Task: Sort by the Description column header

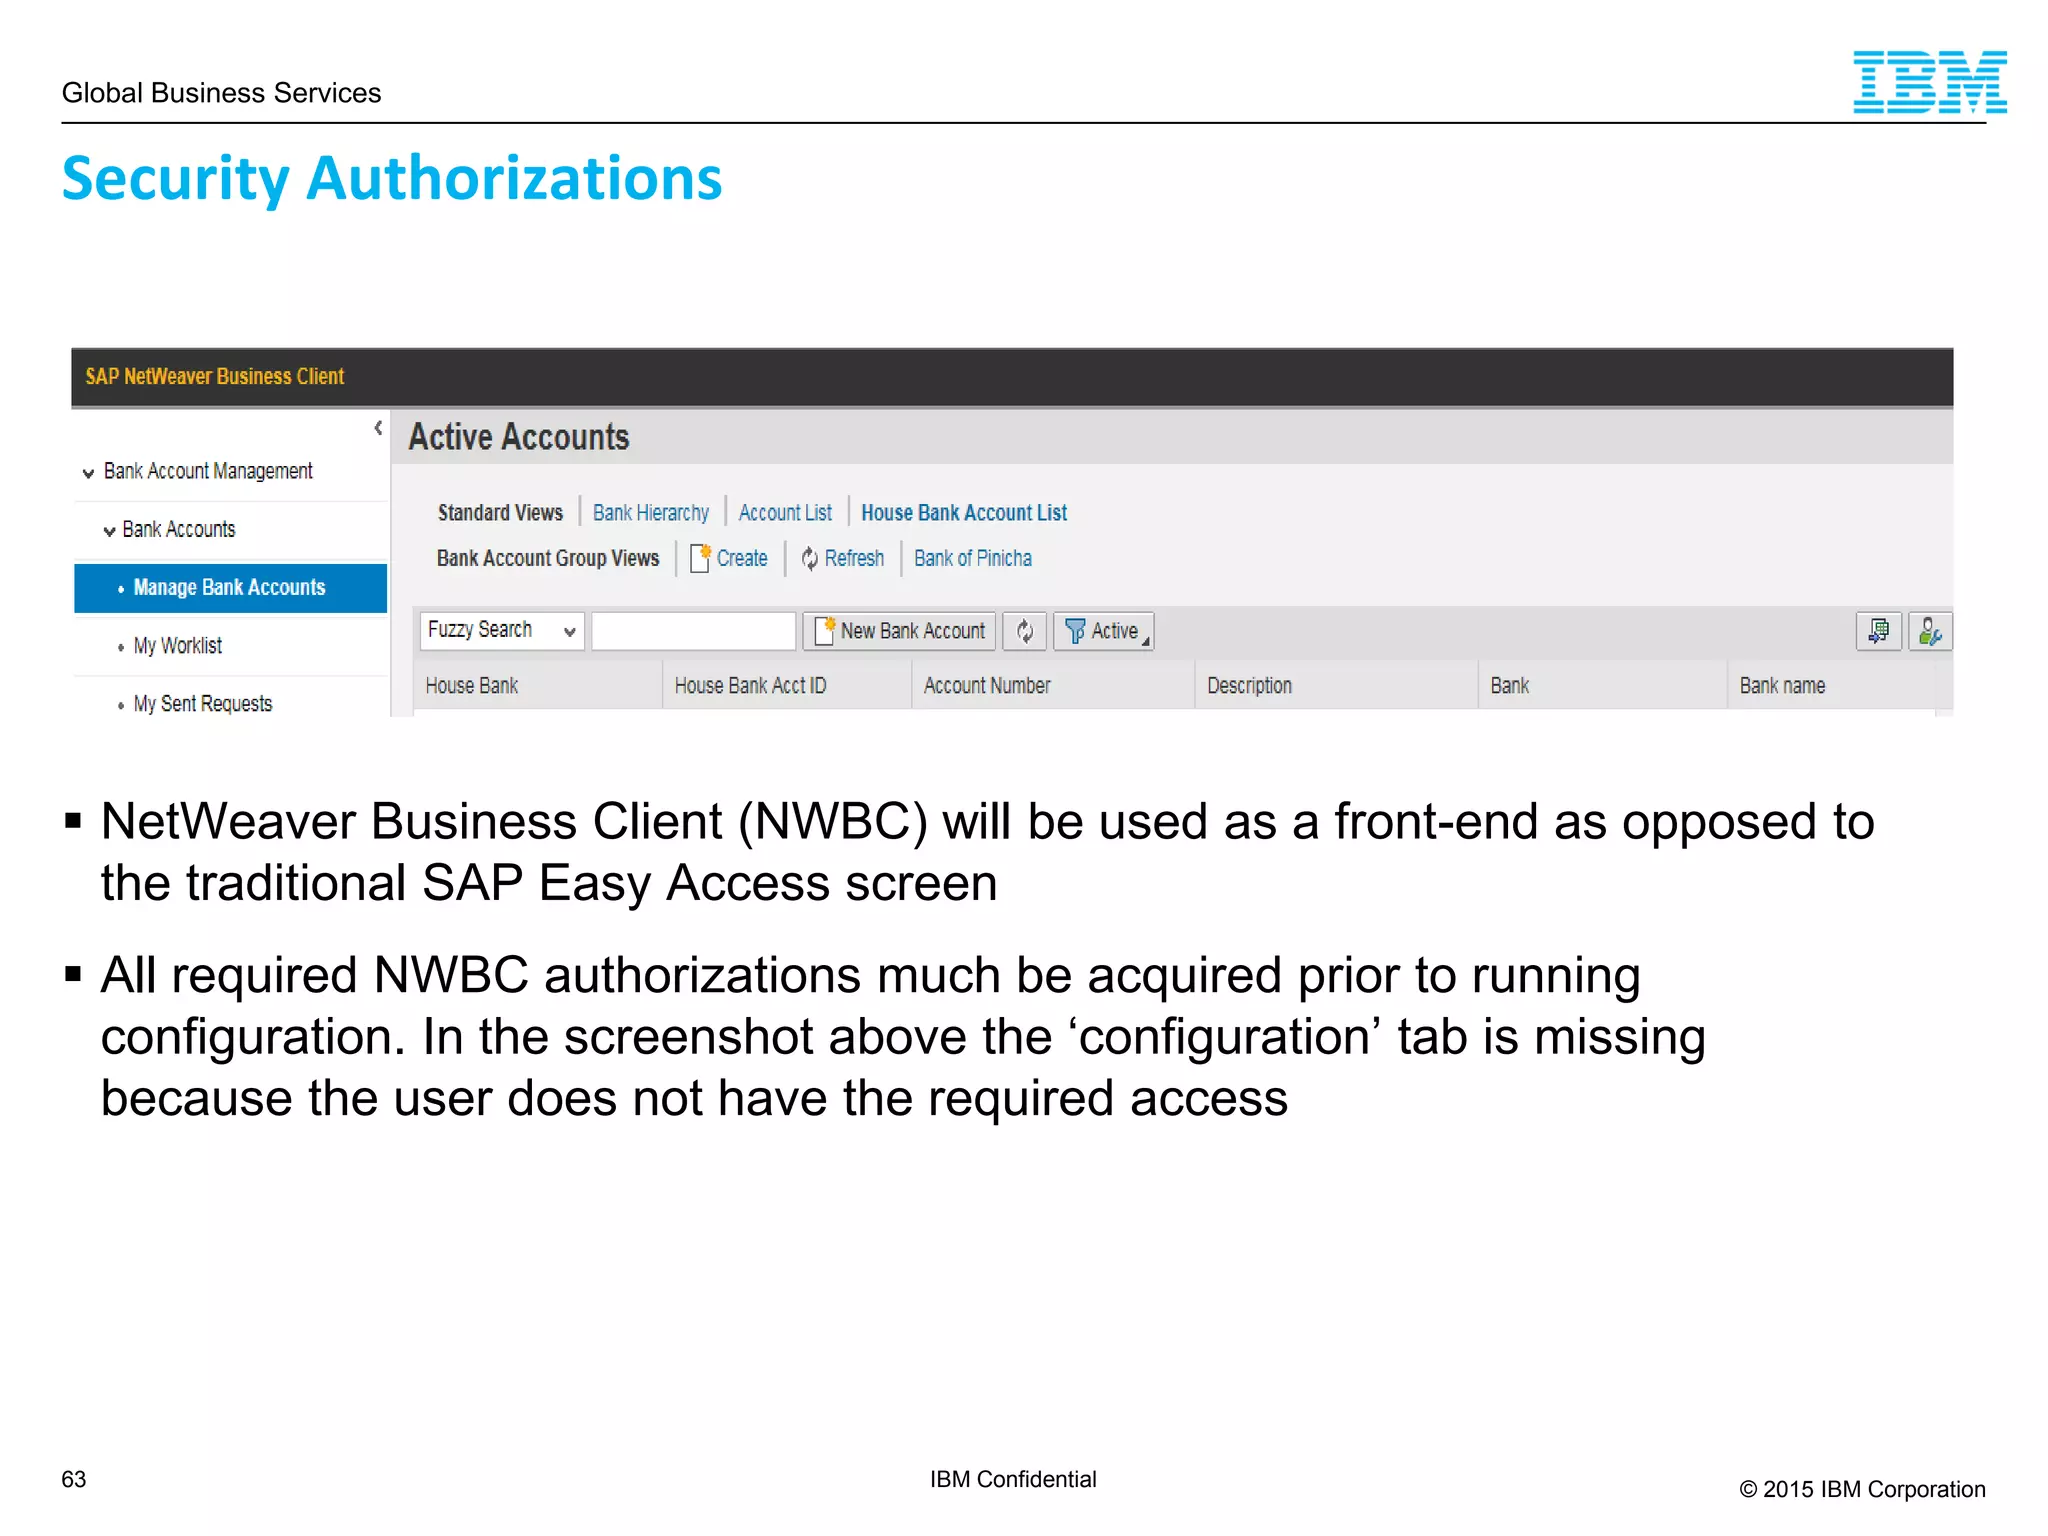Action: point(1336,686)
